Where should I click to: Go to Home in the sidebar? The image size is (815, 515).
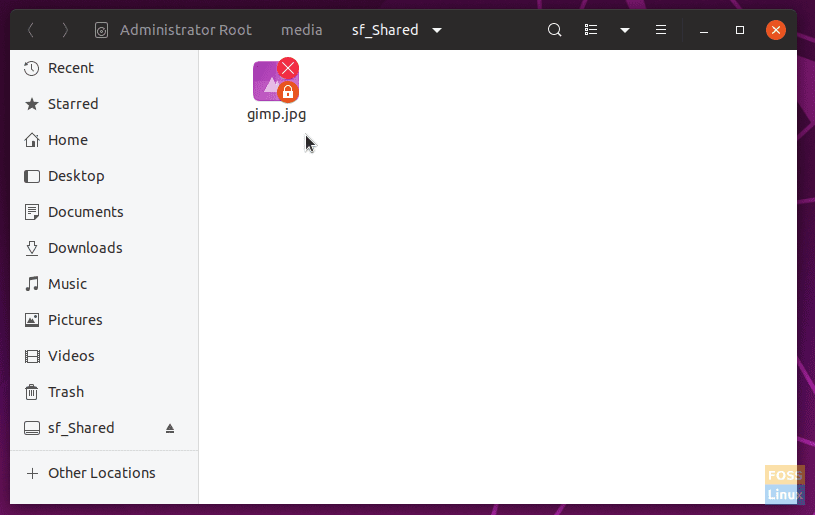point(104,140)
